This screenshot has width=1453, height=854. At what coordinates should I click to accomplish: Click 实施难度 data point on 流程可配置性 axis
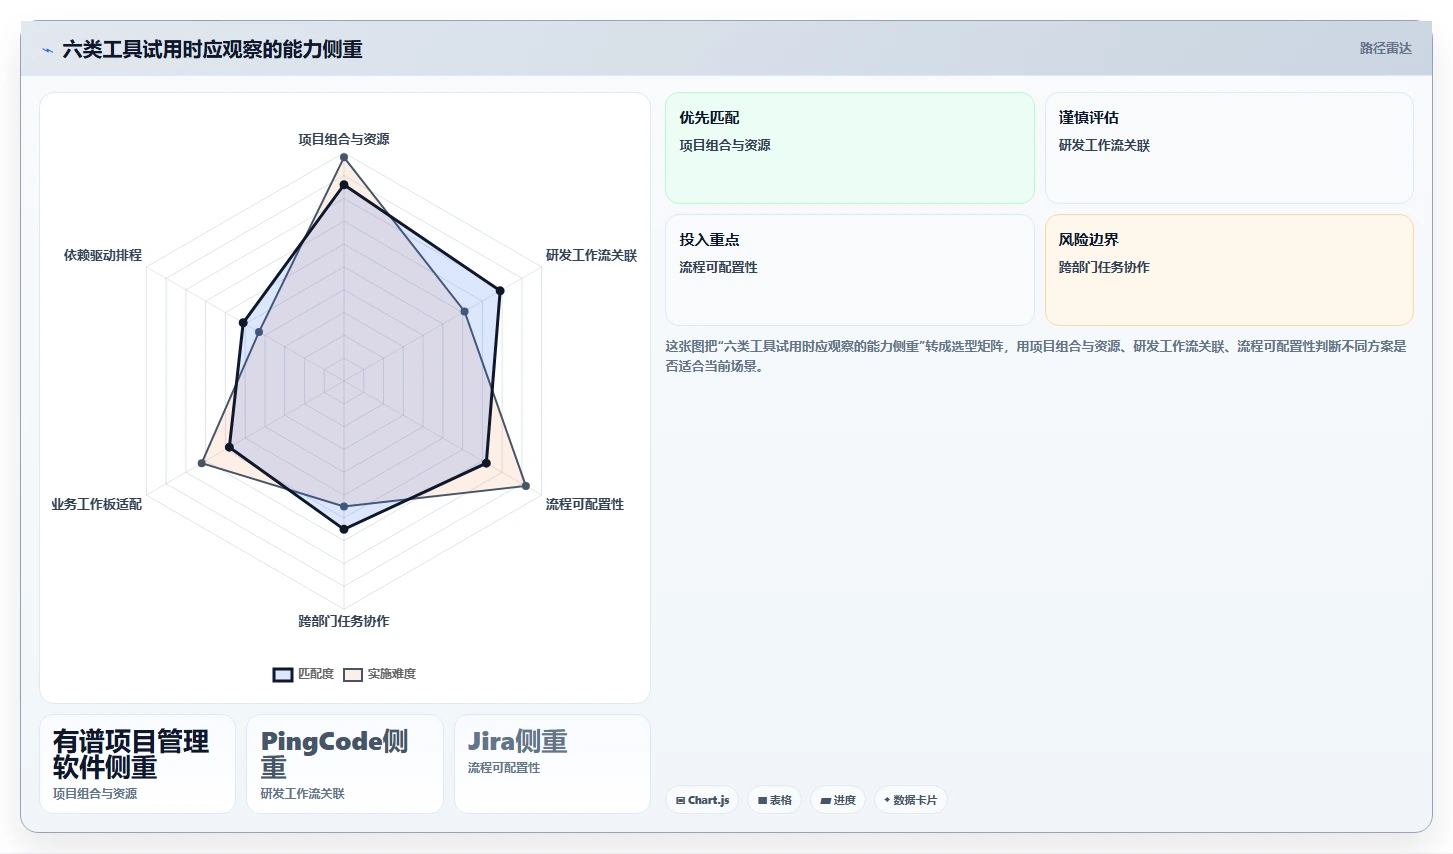pos(526,486)
